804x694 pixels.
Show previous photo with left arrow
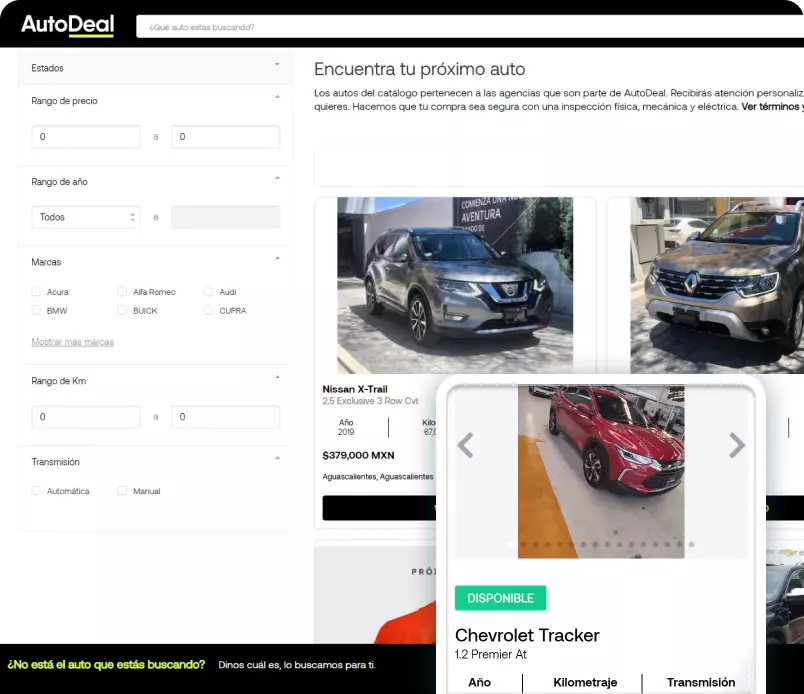[465, 445]
